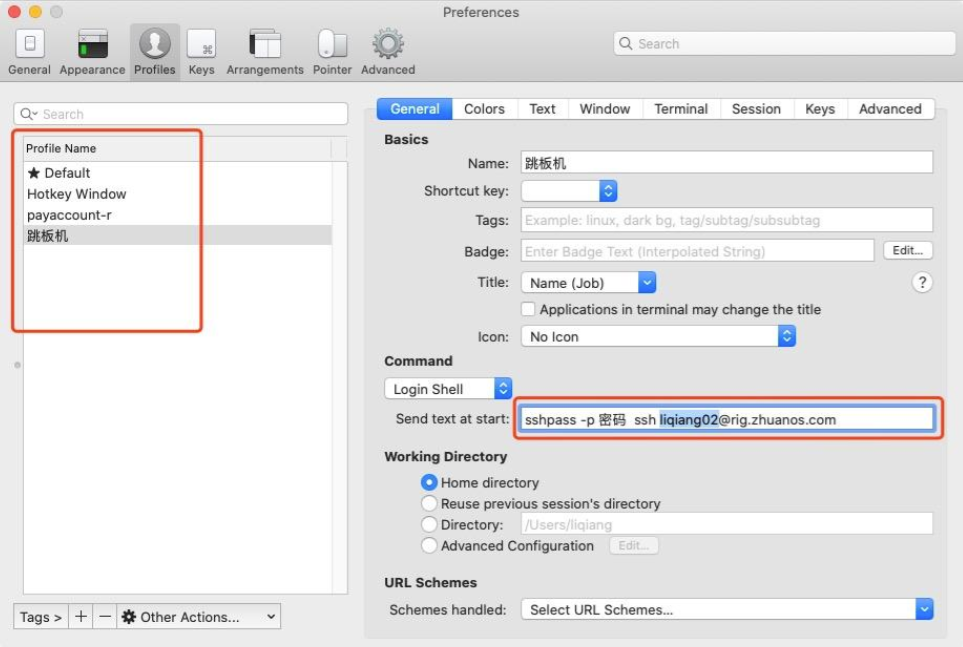Open the Login Shell command dropdown
The height and width of the screenshot is (647, 963).
point(448,389)
